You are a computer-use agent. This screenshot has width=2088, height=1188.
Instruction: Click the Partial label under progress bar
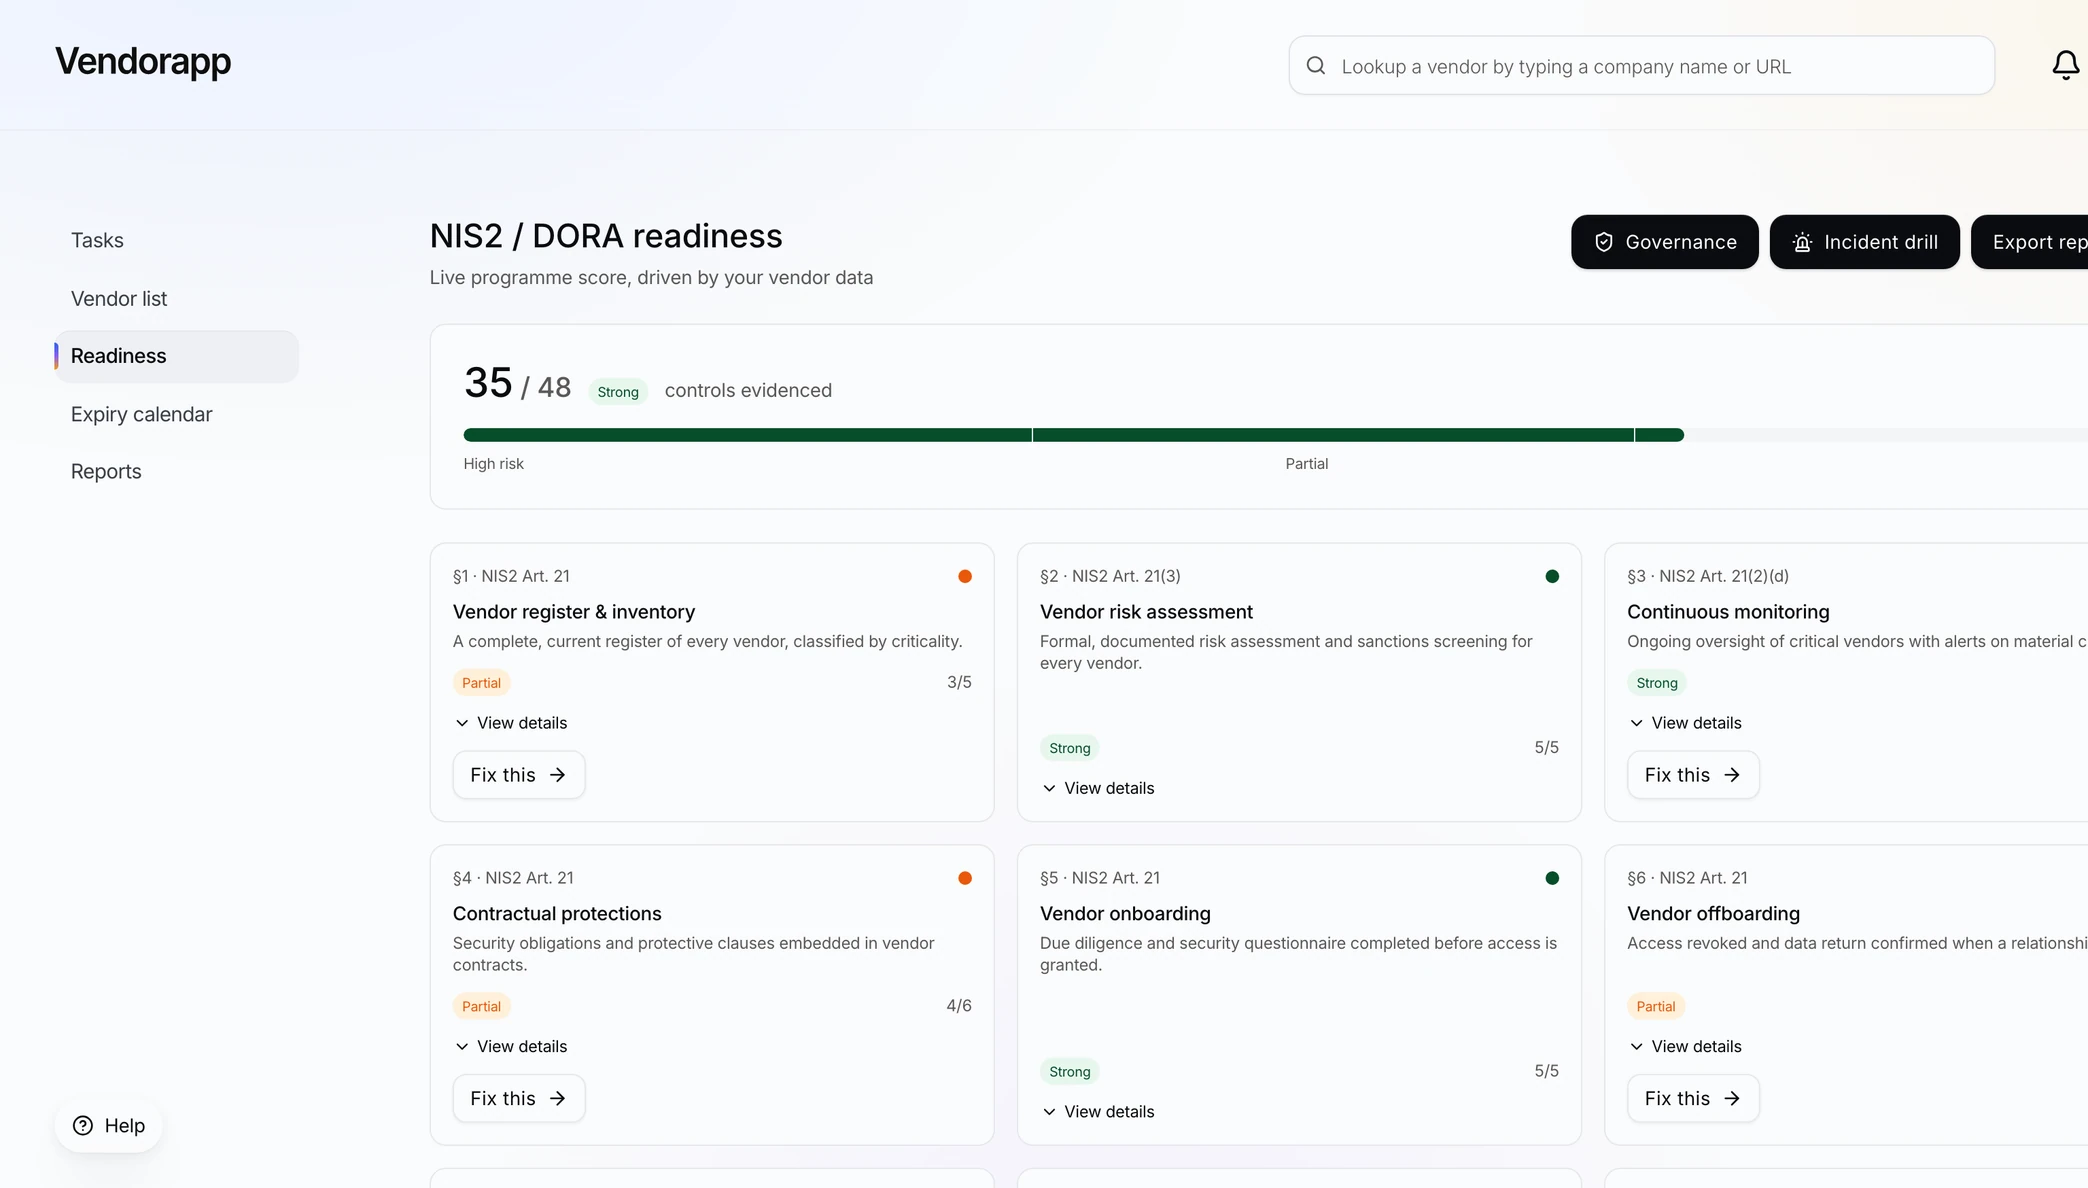pos(1306,464)
